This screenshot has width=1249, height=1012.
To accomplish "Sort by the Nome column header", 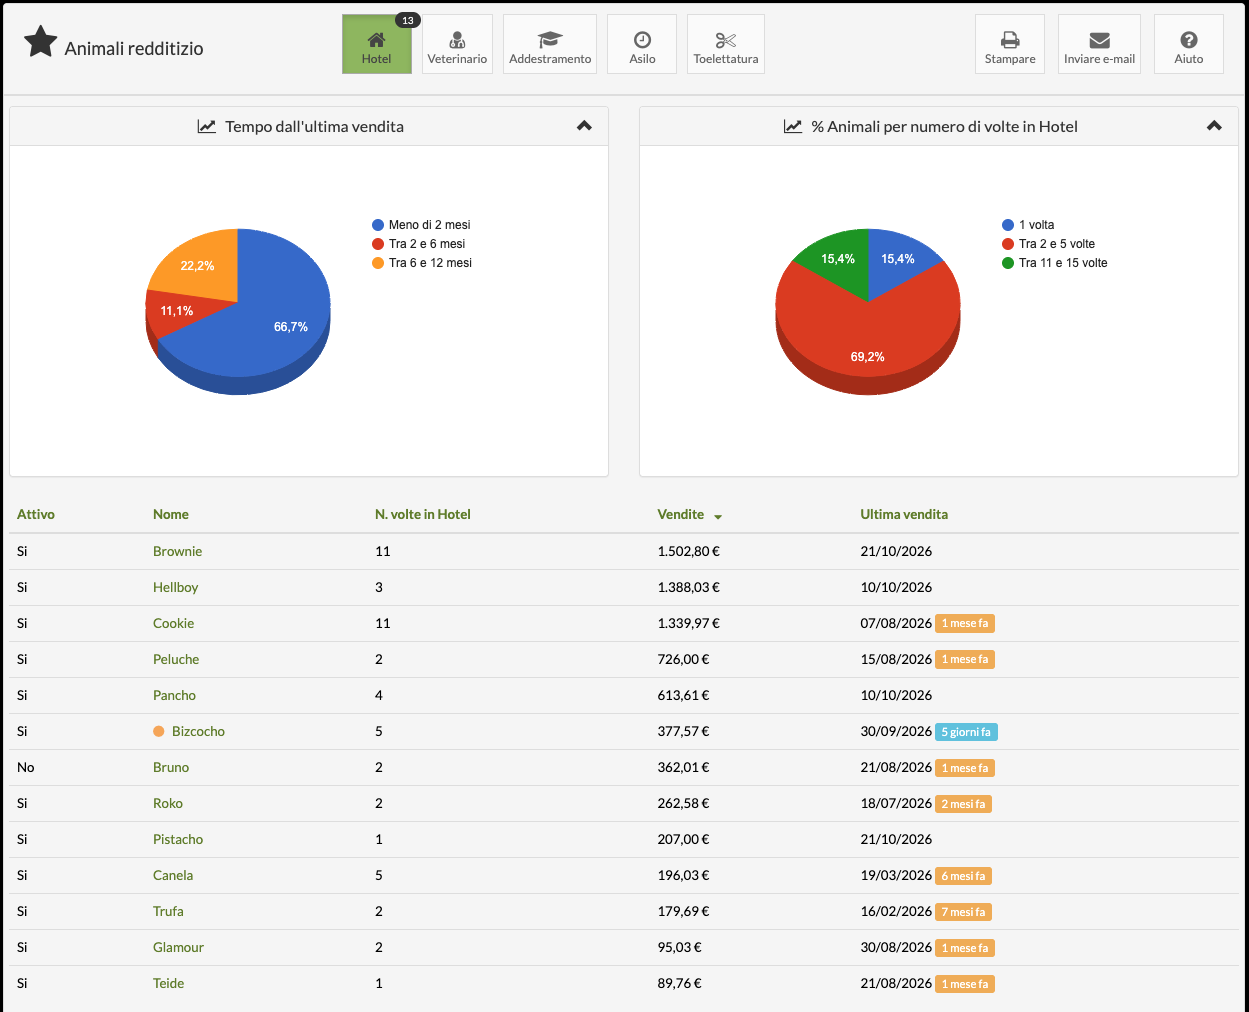I will tap(171, 514).
